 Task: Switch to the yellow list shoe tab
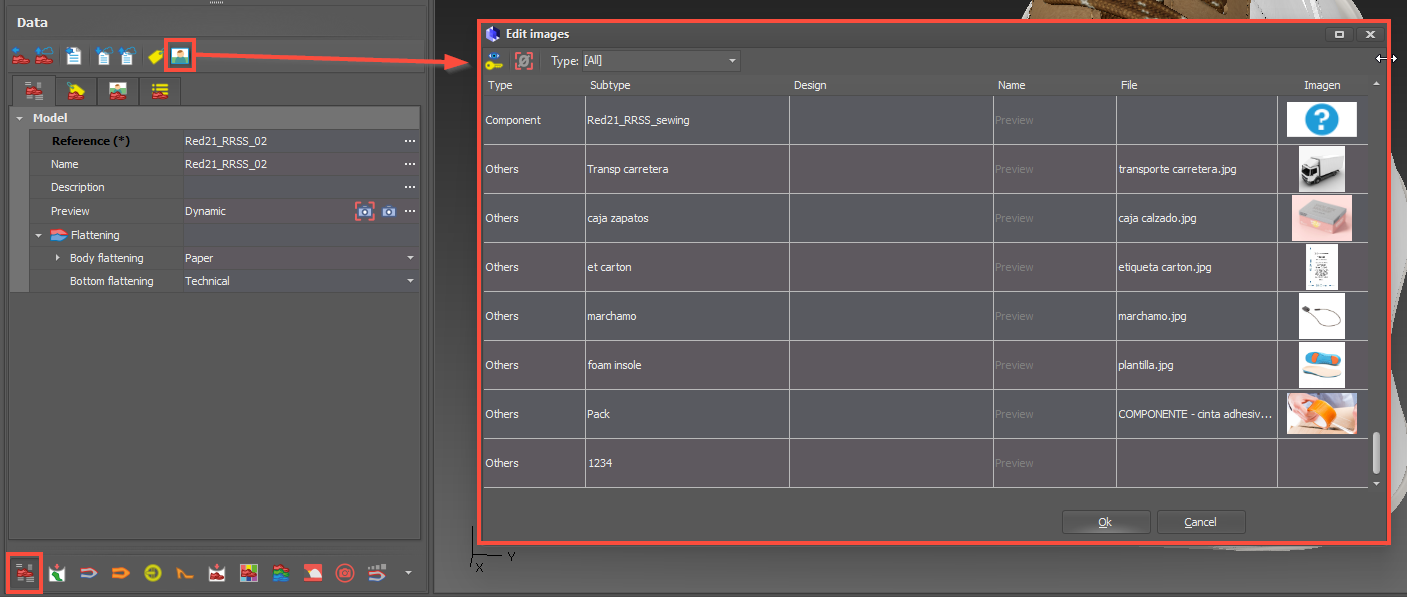[159, 92]
